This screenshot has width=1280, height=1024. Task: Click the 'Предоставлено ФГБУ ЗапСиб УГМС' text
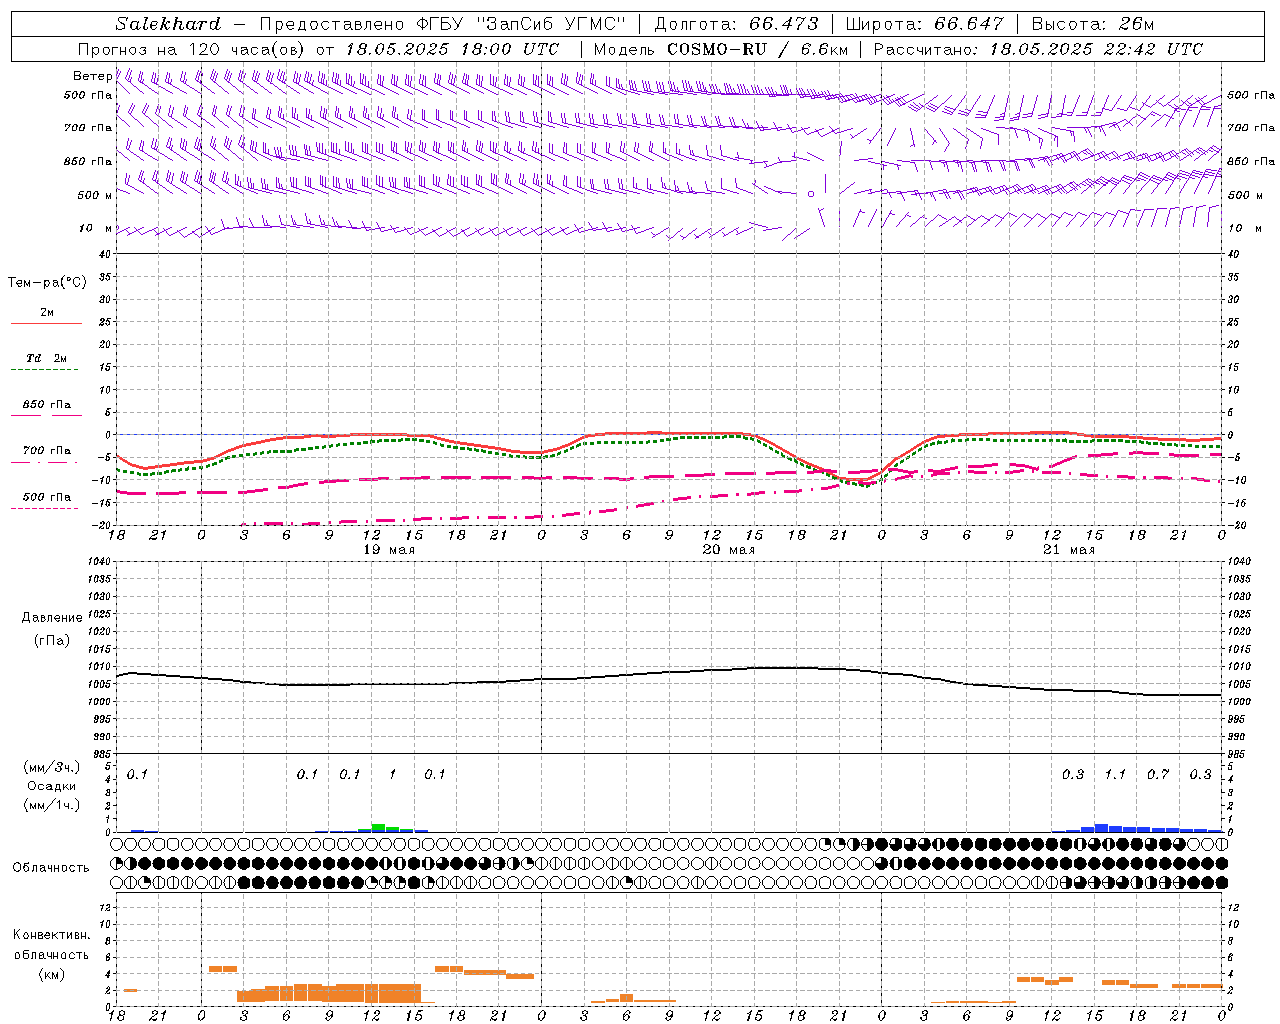coord(443,24)
